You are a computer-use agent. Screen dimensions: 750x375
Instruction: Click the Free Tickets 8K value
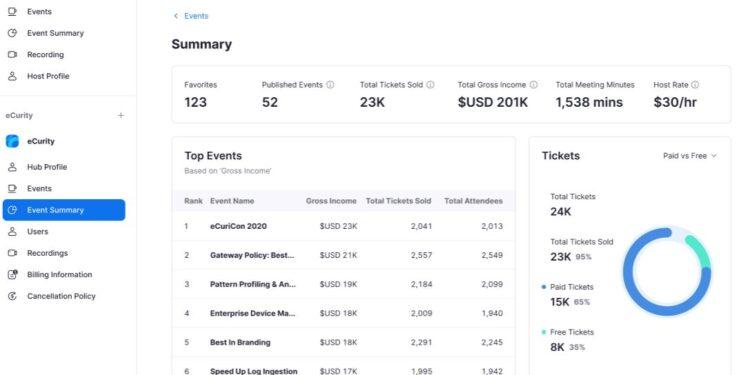[557, 347]
